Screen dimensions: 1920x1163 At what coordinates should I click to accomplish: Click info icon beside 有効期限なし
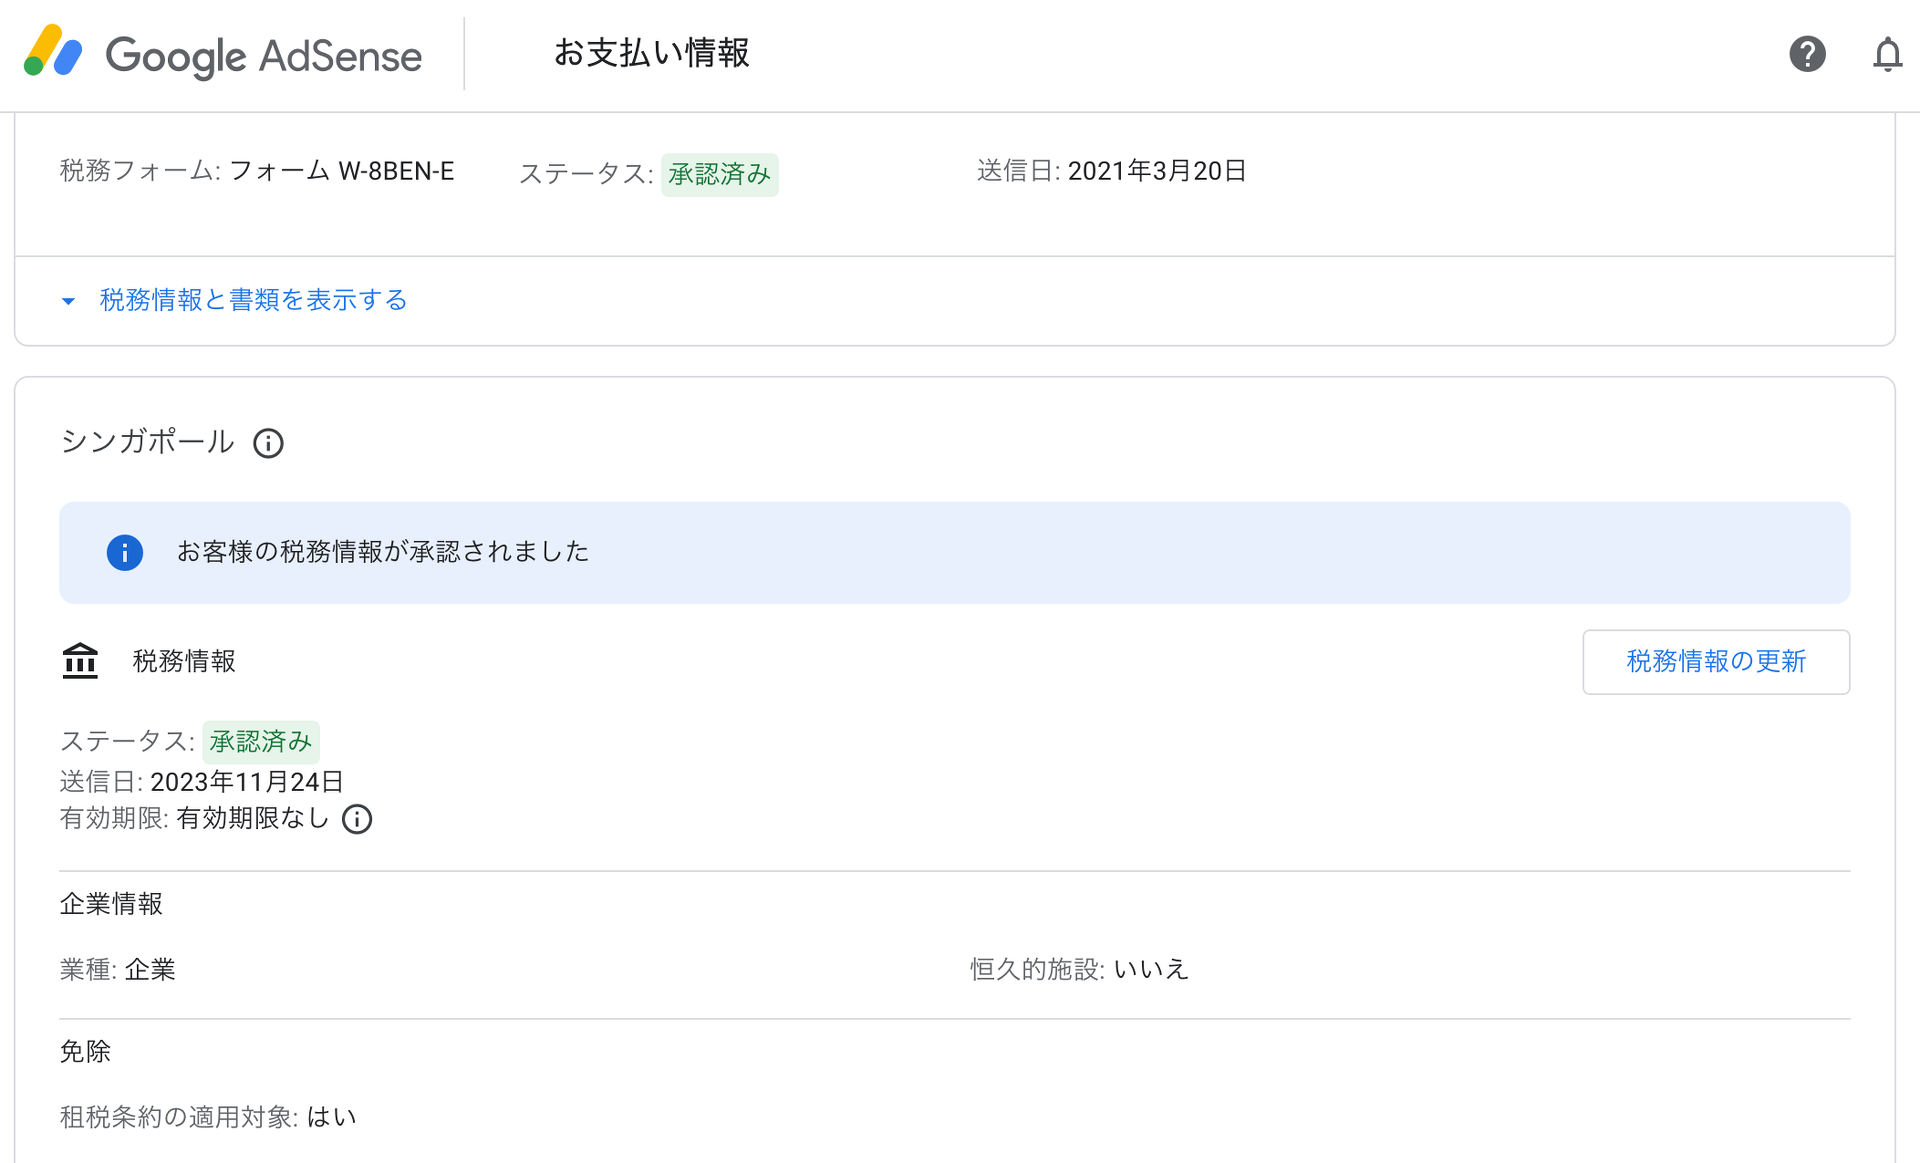(357, 819)
